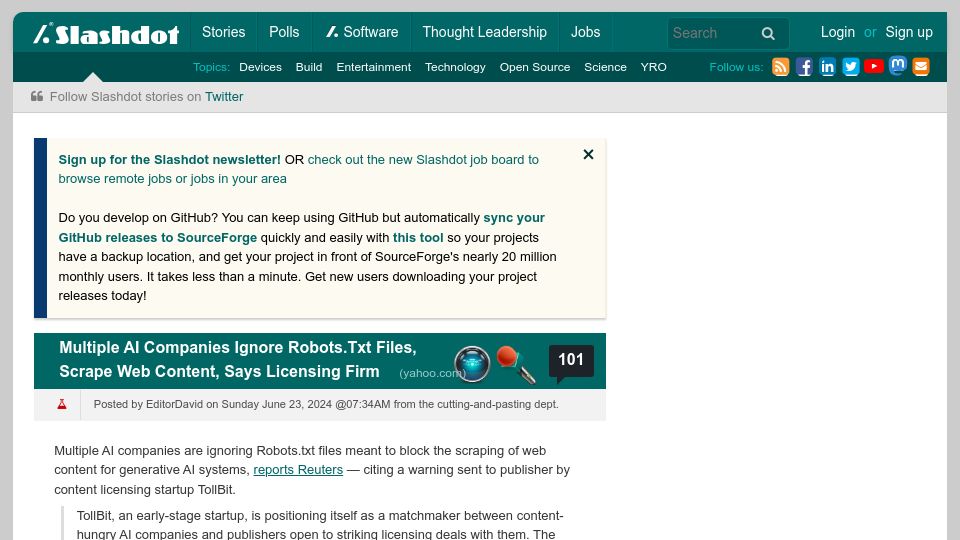Select the Science topic
The width and height of the screenshot is (960, 540).
point(605,67)
